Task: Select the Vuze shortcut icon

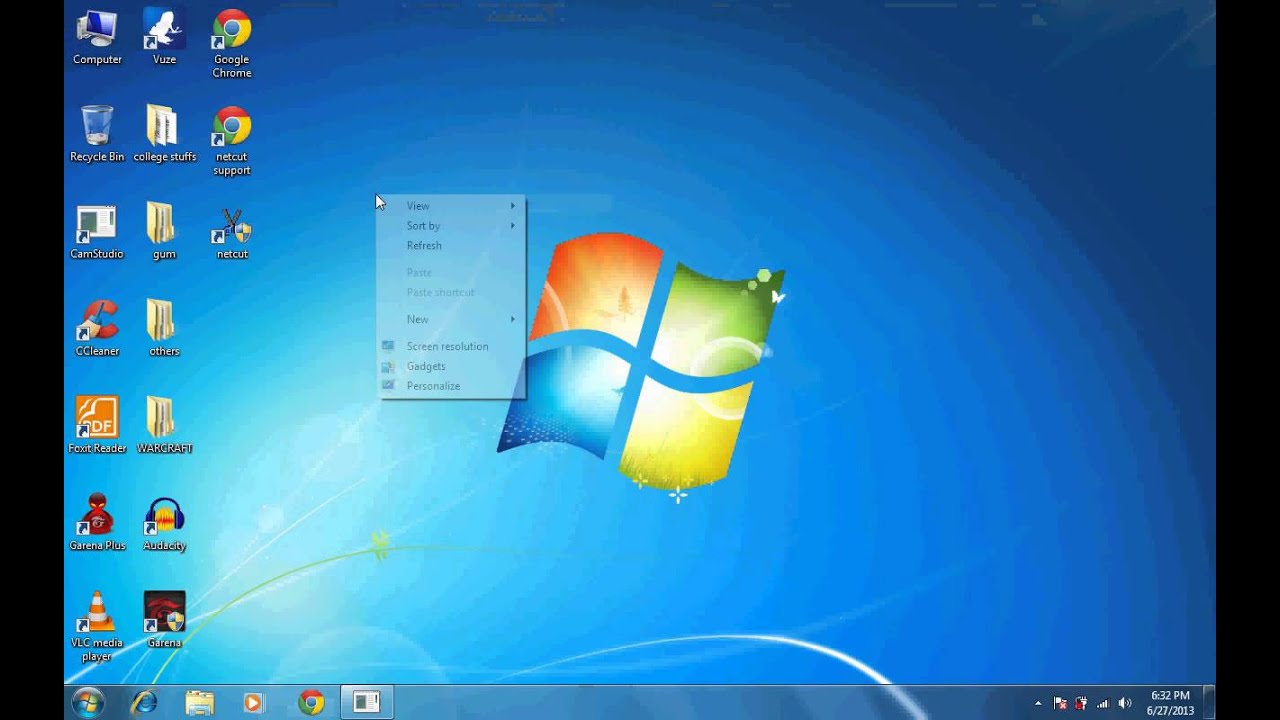Action: 164,37
